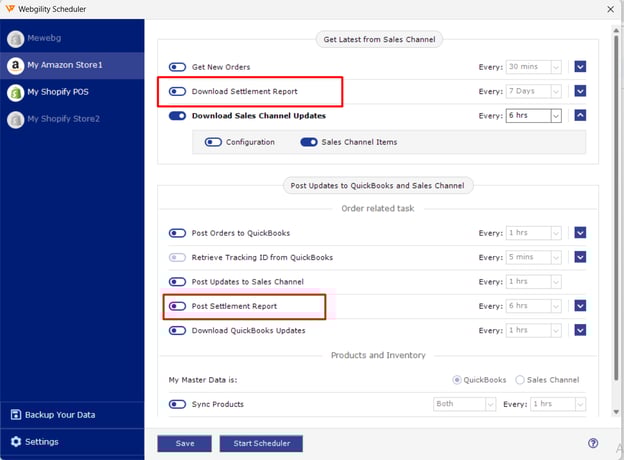The image size is (624, 460).
Task: Enable Download Settlement Report toggle
Action: (x=177, y=92)
